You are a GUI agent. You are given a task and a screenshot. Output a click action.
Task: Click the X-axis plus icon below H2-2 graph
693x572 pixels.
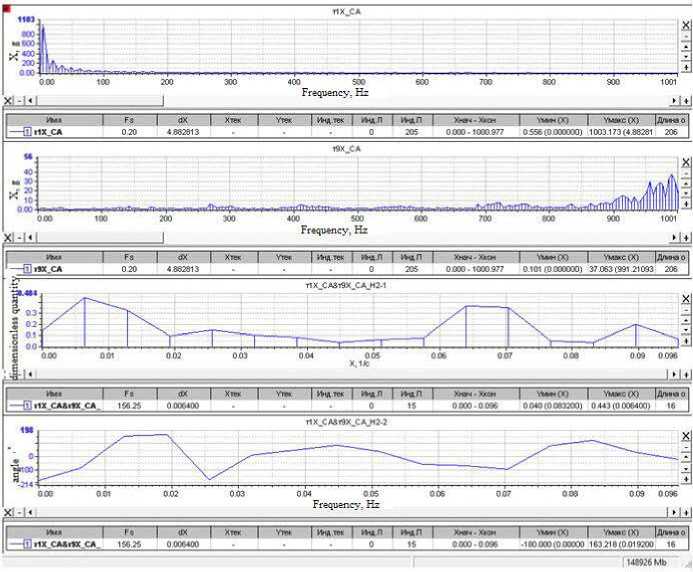coord(685,512)
